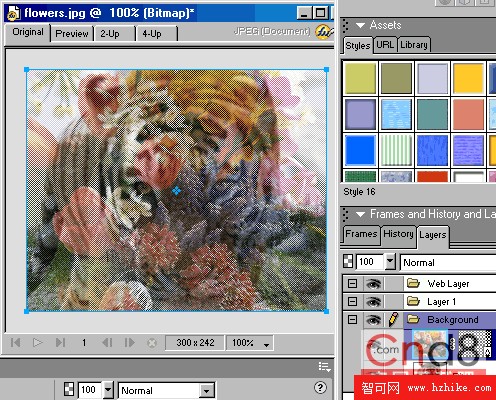Collapse the Assets panel triangle
The width and height of the screenshot is (496, 400).
[x=360, y=25]
